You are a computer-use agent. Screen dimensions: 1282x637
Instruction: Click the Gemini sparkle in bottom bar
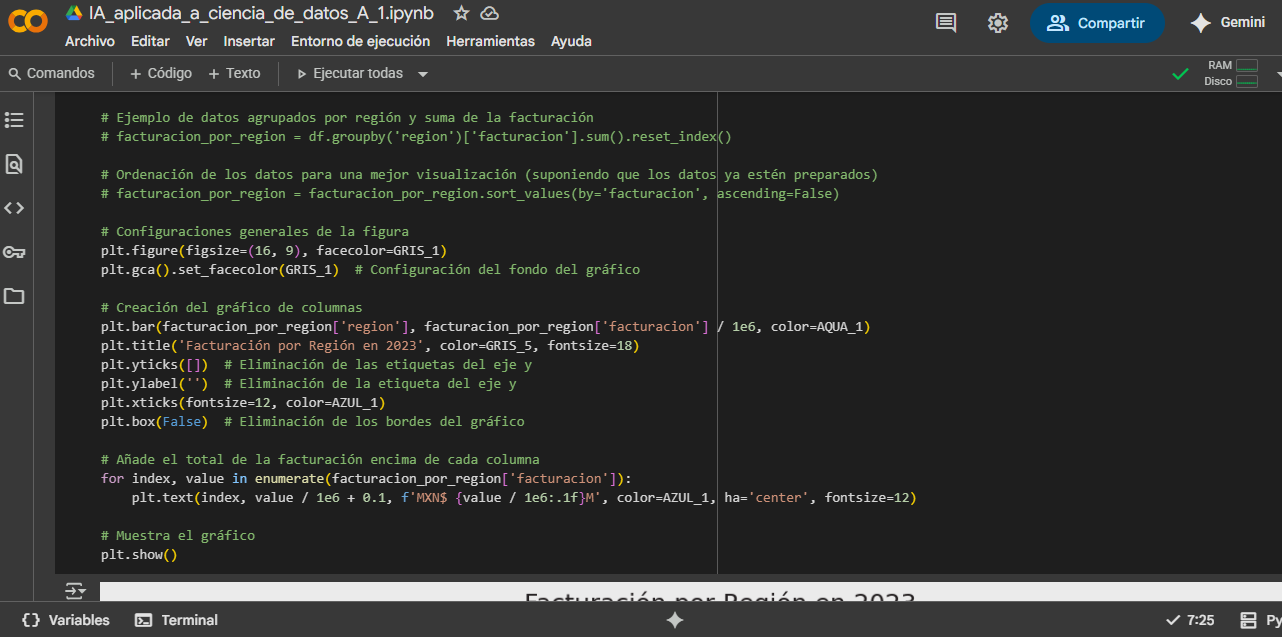(x=675, y=620)
